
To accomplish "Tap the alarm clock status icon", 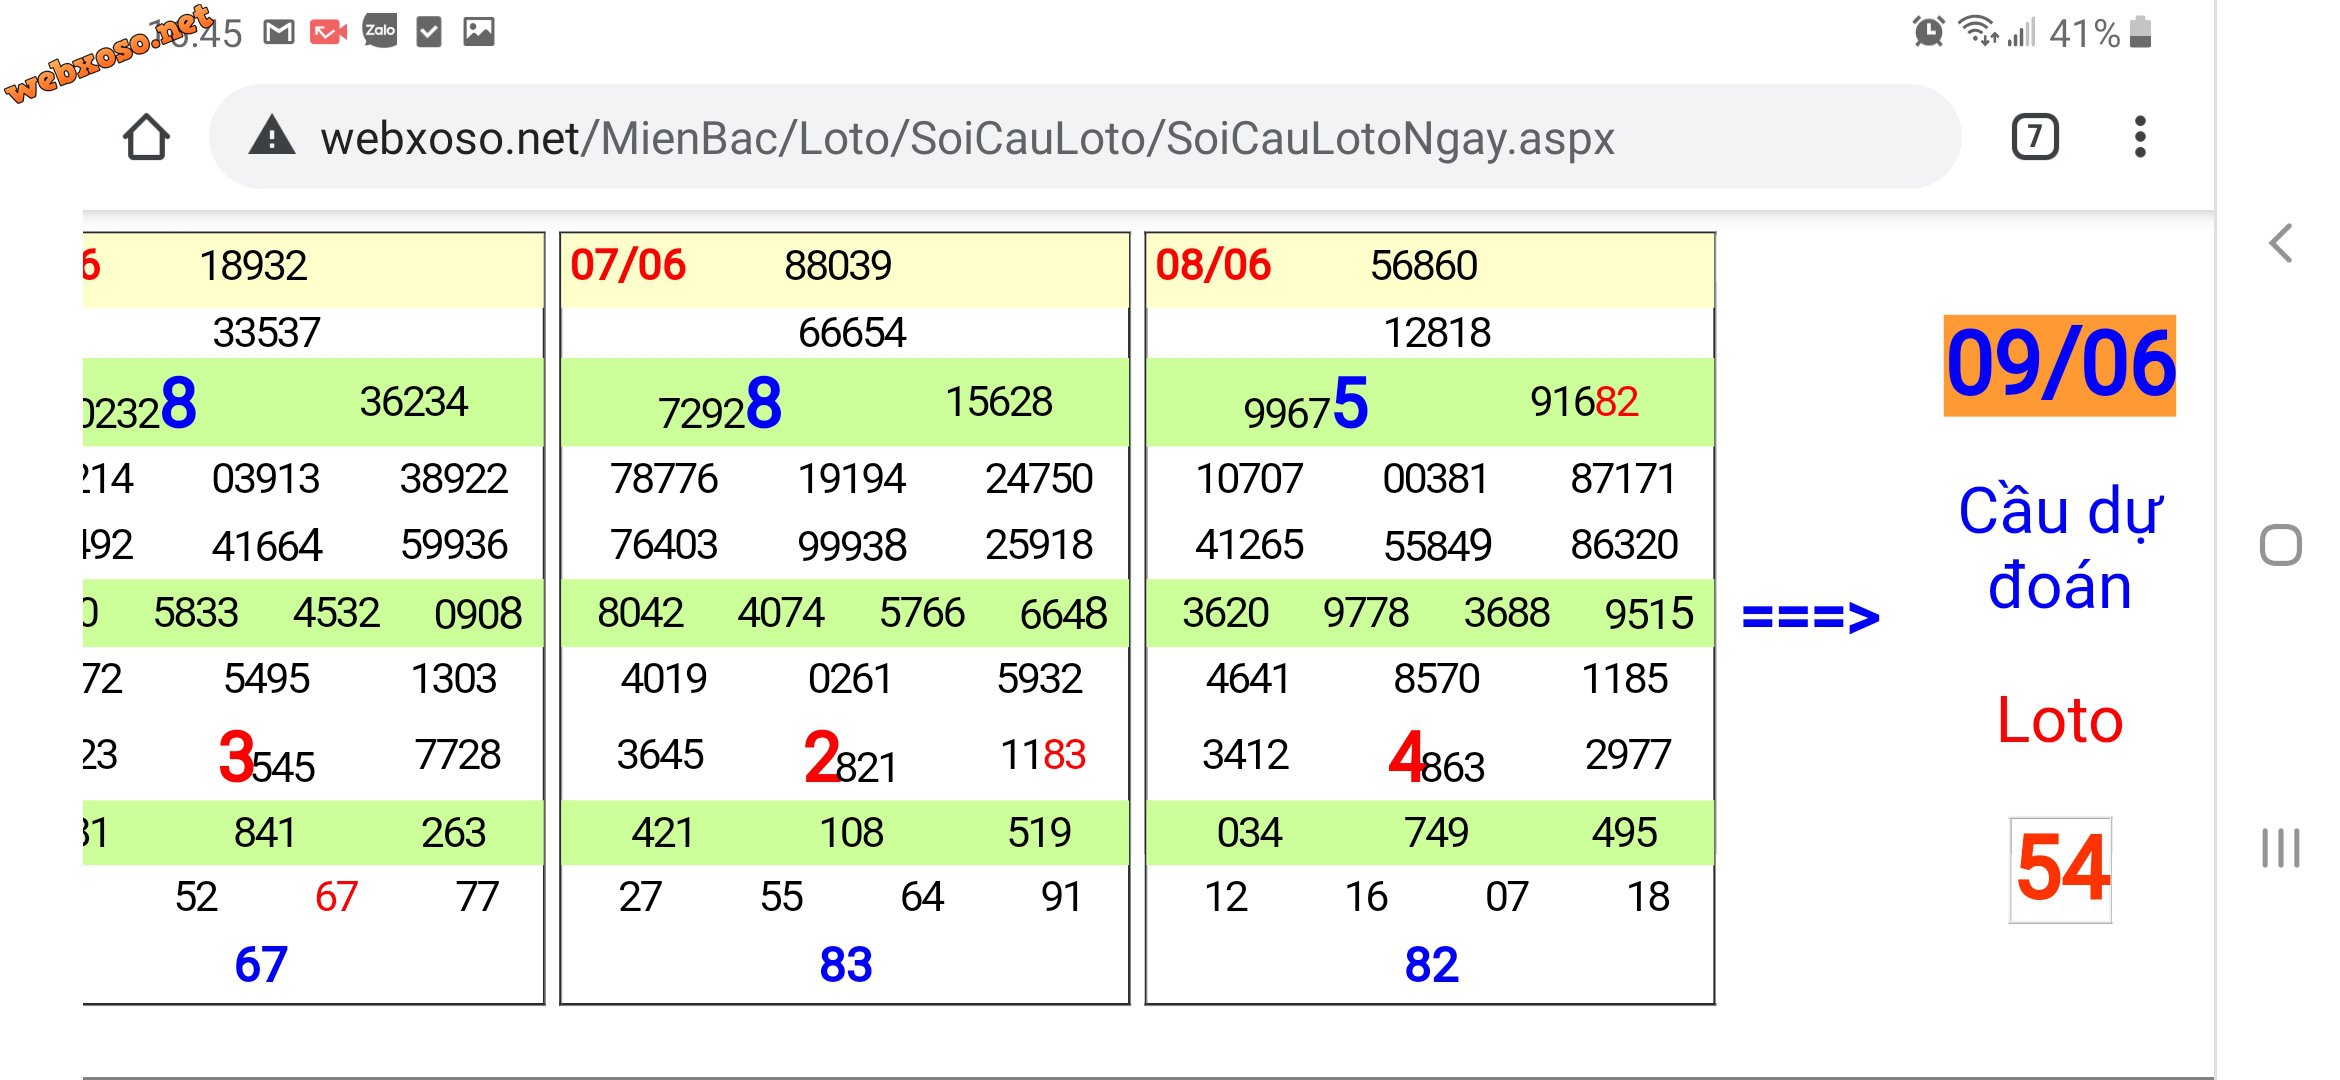I will [1928, 32].
